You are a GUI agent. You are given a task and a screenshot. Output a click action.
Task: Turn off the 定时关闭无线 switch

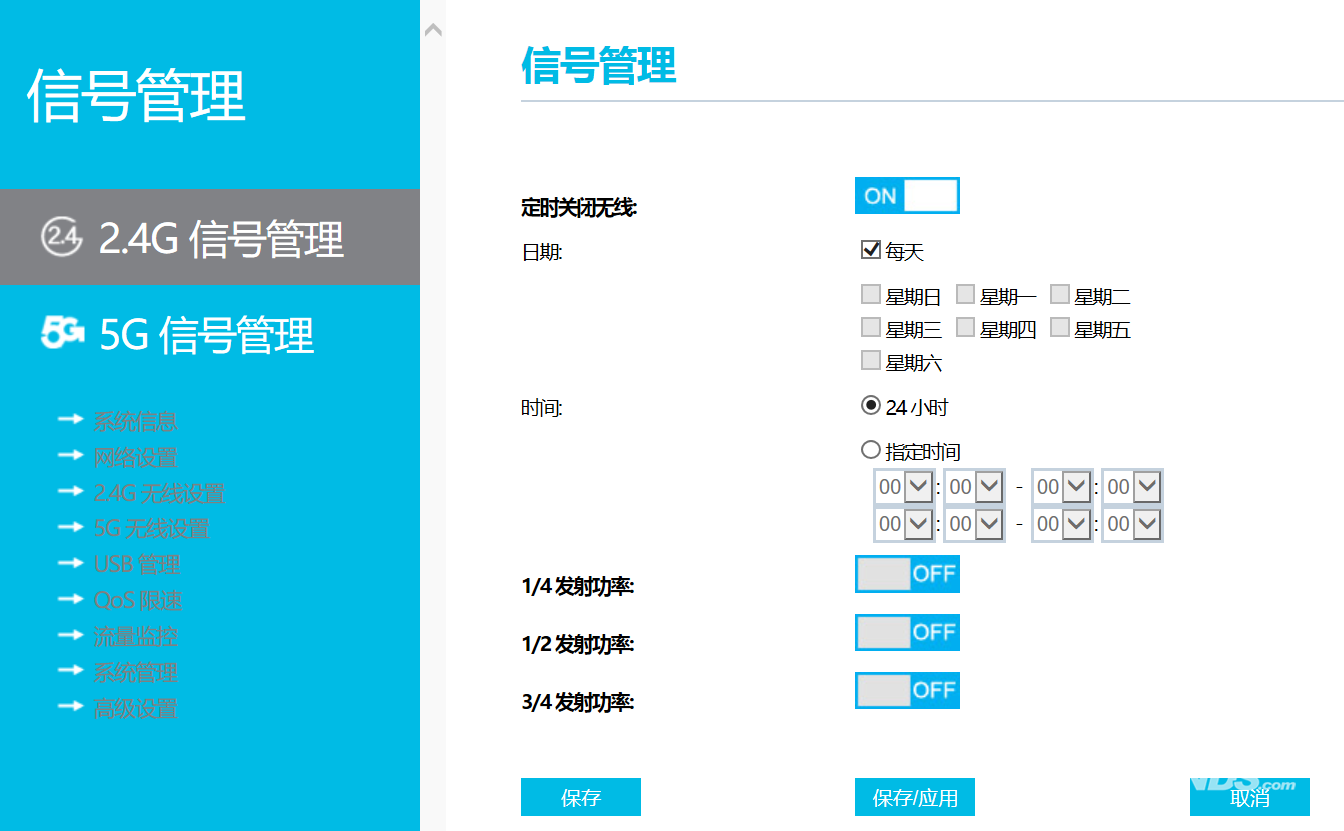907,196
